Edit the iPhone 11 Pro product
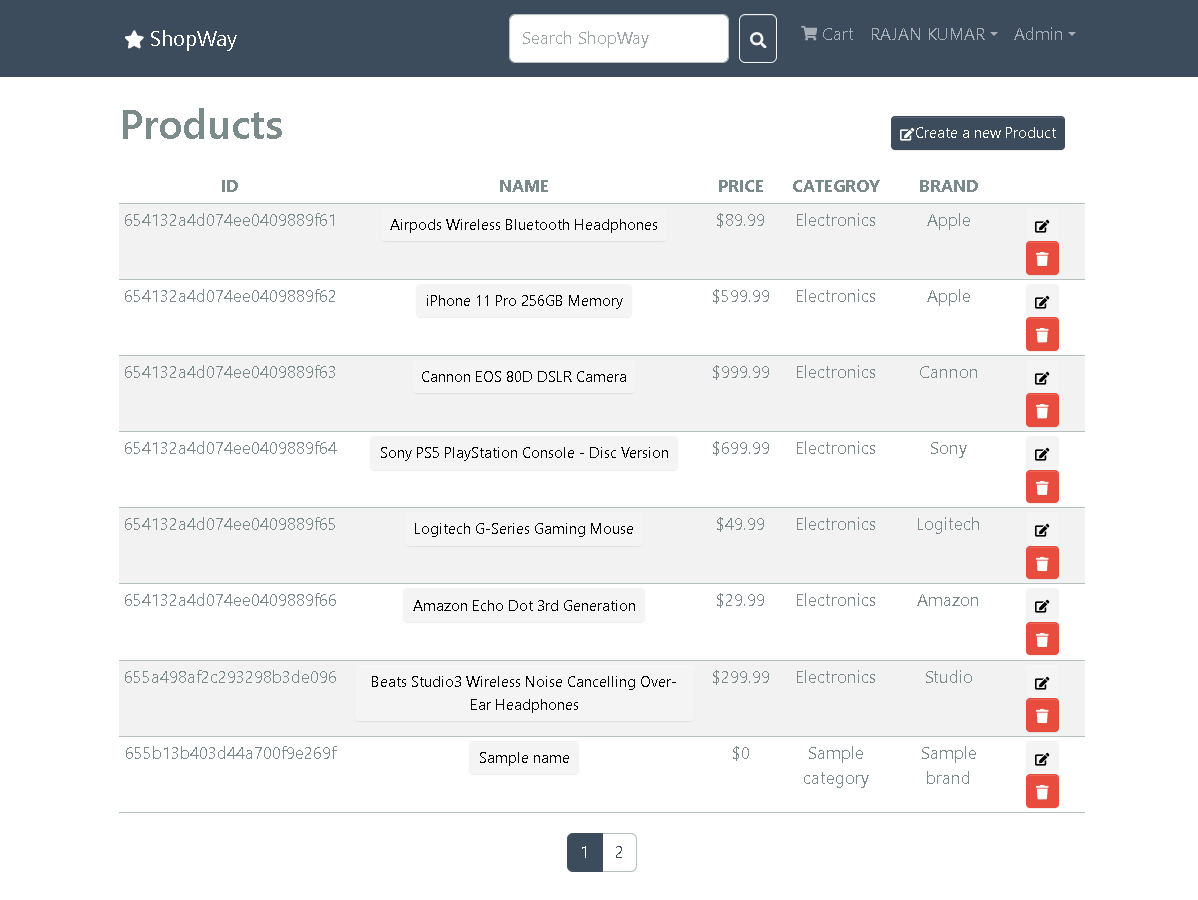This screenshot has width=1198, height=900. point(1041,302)
